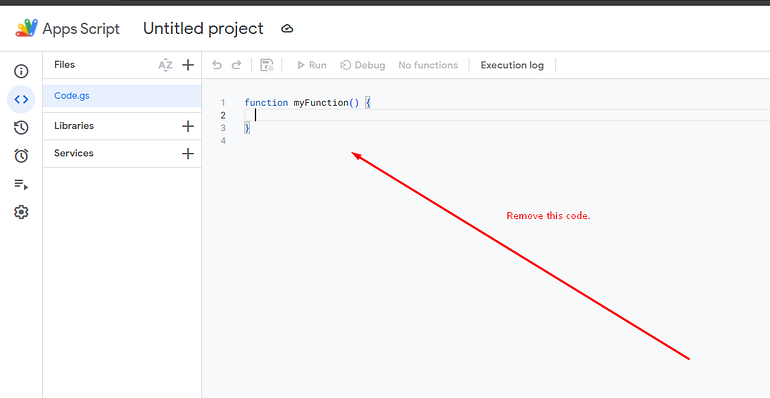This screenshot has height=398, width=770.
Task: Click the Apps Script logo
Action: [x=27, y=28]
